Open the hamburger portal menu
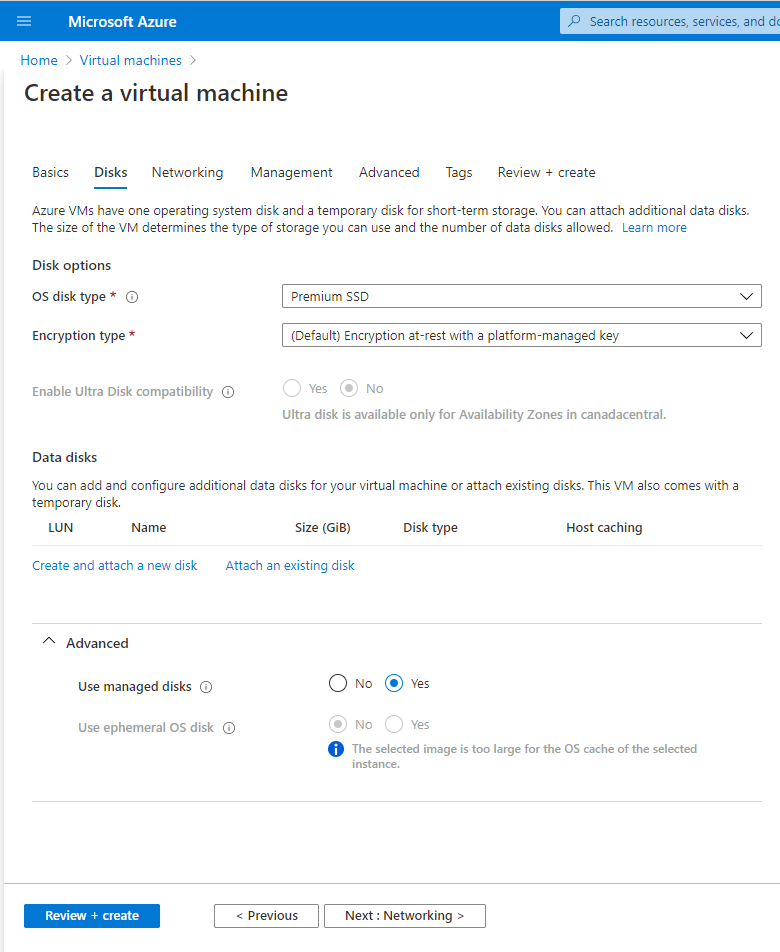 point(24,21)
